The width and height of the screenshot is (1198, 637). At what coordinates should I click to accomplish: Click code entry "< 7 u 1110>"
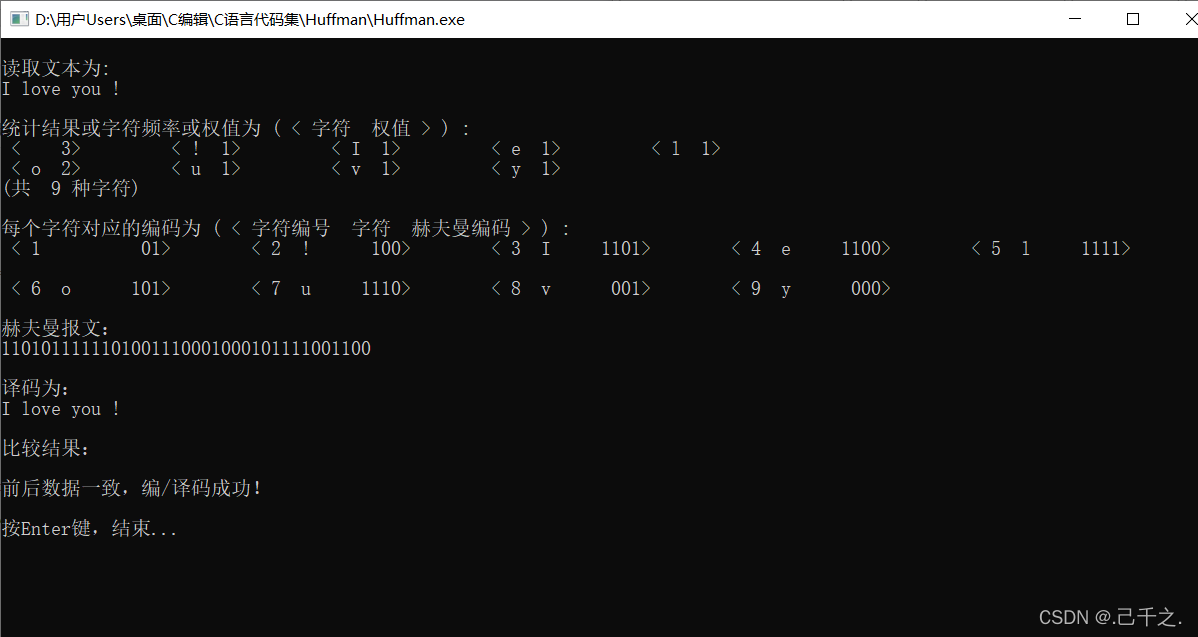coord(331,288)
